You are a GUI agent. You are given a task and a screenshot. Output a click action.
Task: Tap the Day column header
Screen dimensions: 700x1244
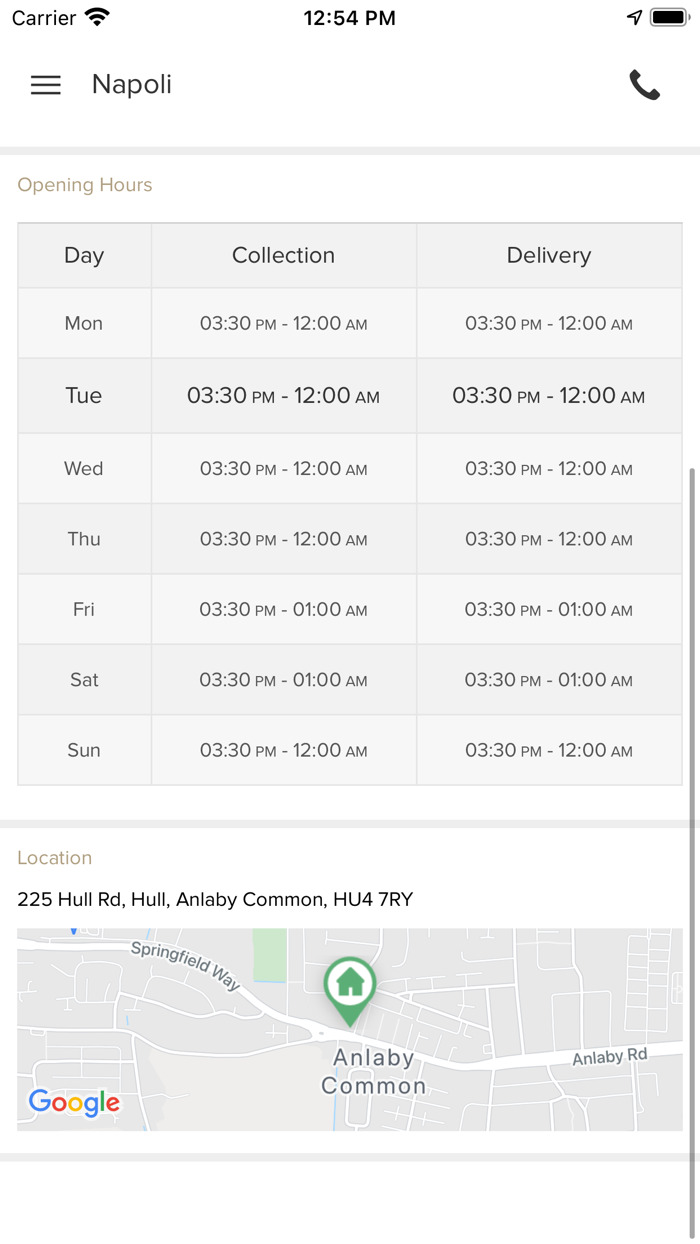coord(84,256)
